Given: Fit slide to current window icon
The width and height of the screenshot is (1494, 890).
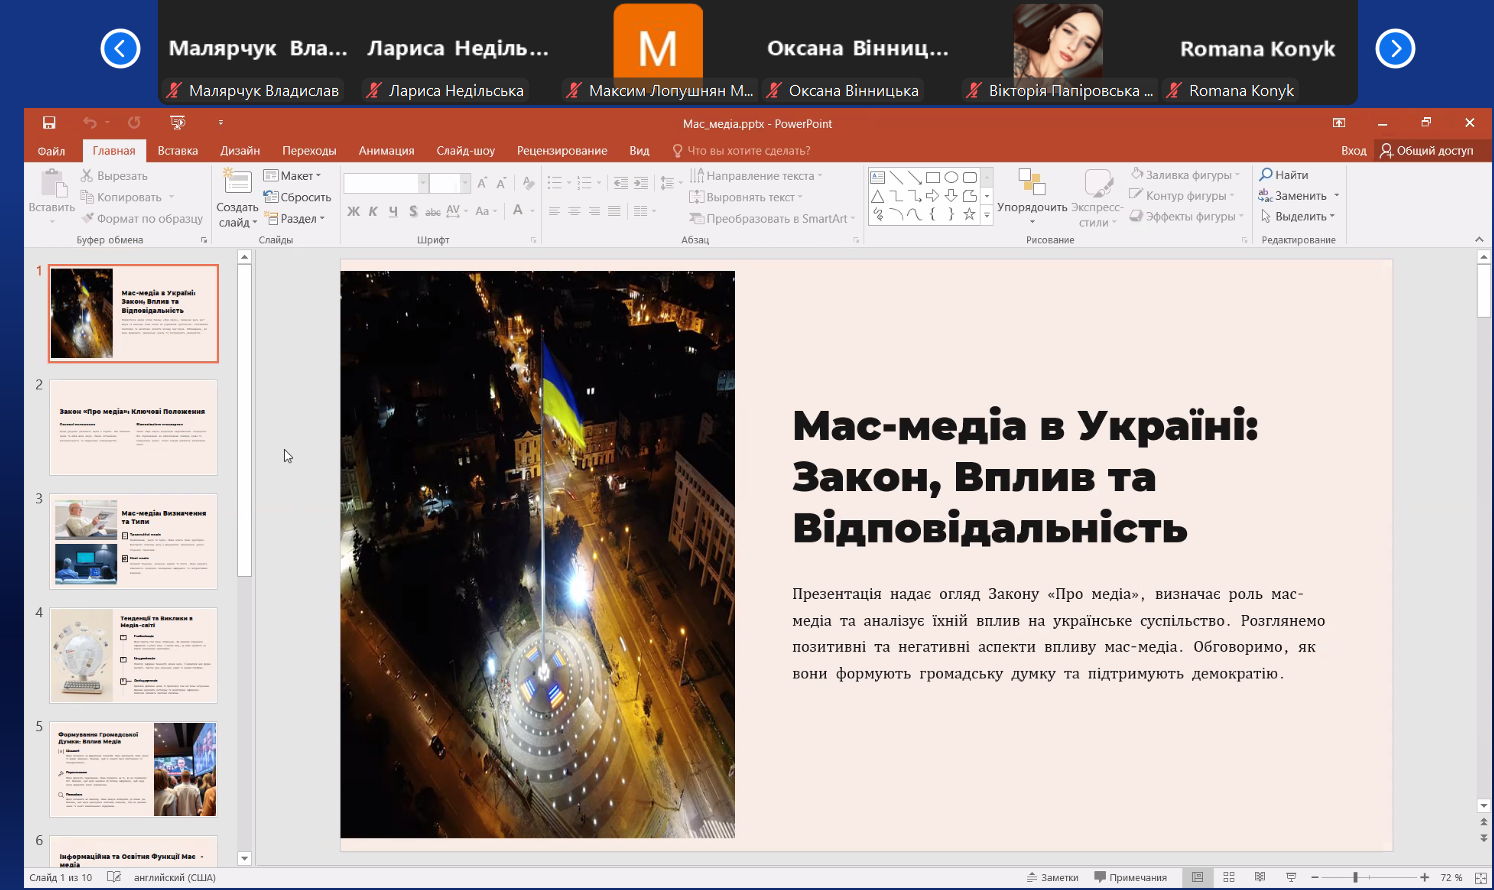Looking at the screenshot, I should (x=1481, y=877).
